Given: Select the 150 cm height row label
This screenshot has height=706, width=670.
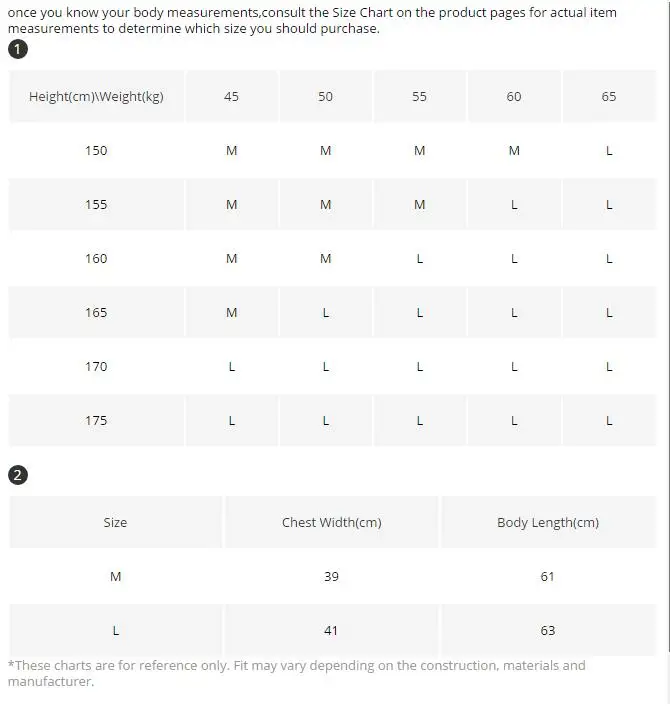Looking at the screenshot, I should [x=96, y=150].
